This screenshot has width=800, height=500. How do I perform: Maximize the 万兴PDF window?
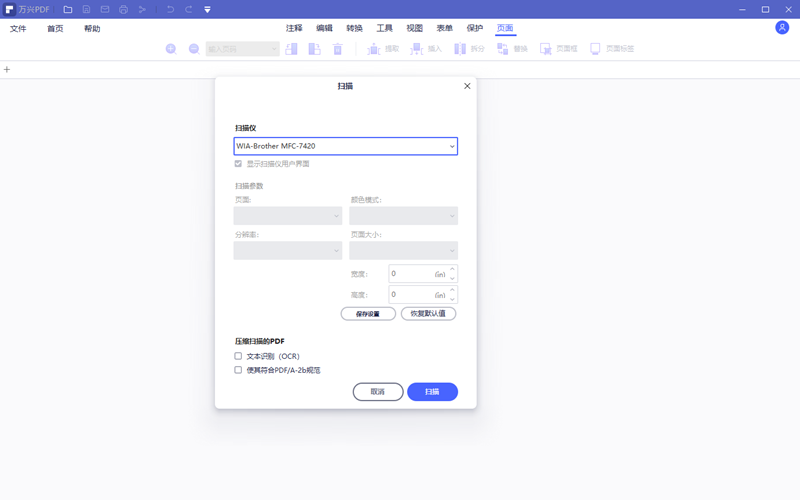[x=765, y=9]
